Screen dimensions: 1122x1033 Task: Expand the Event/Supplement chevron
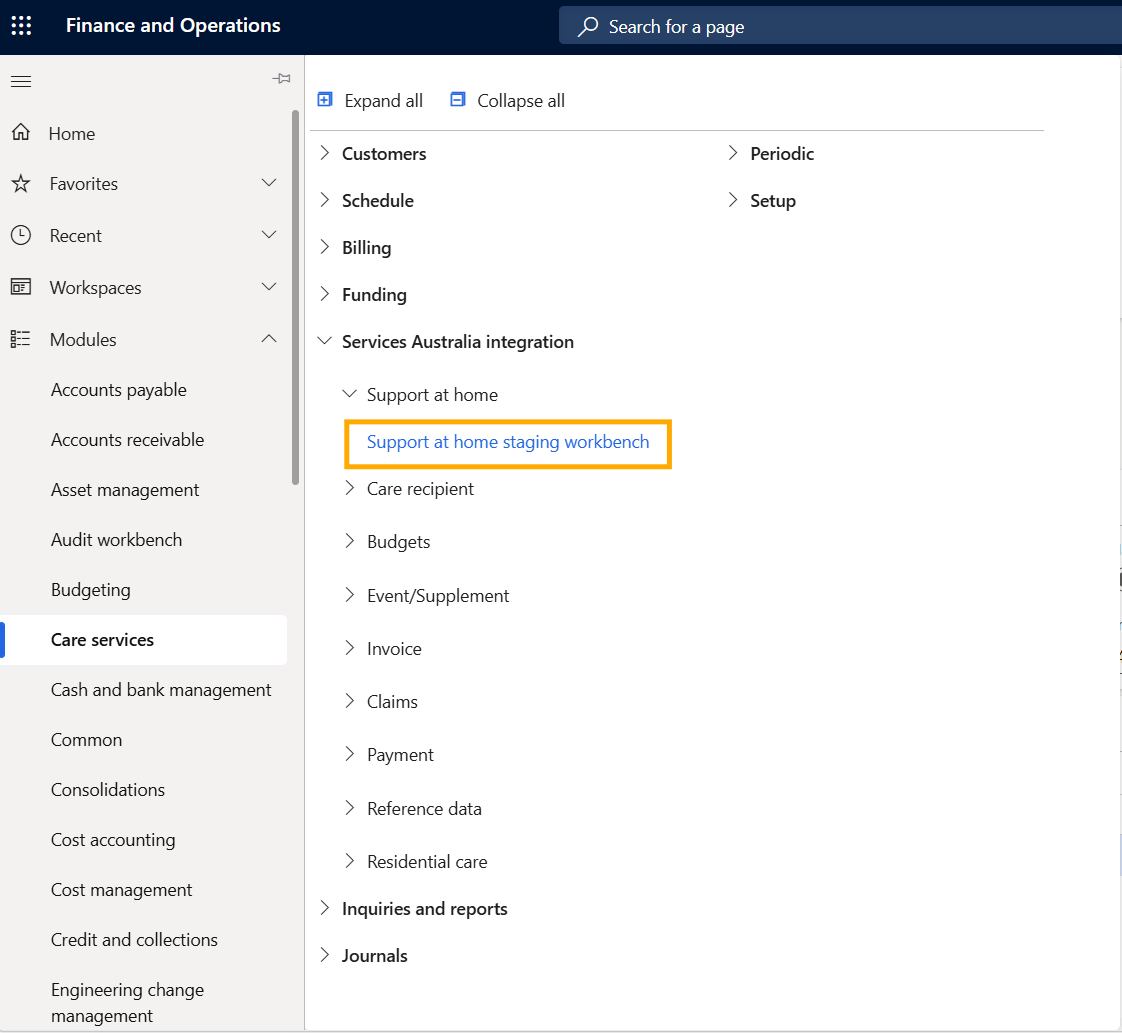pyautogui.click(x=350, y=594)
